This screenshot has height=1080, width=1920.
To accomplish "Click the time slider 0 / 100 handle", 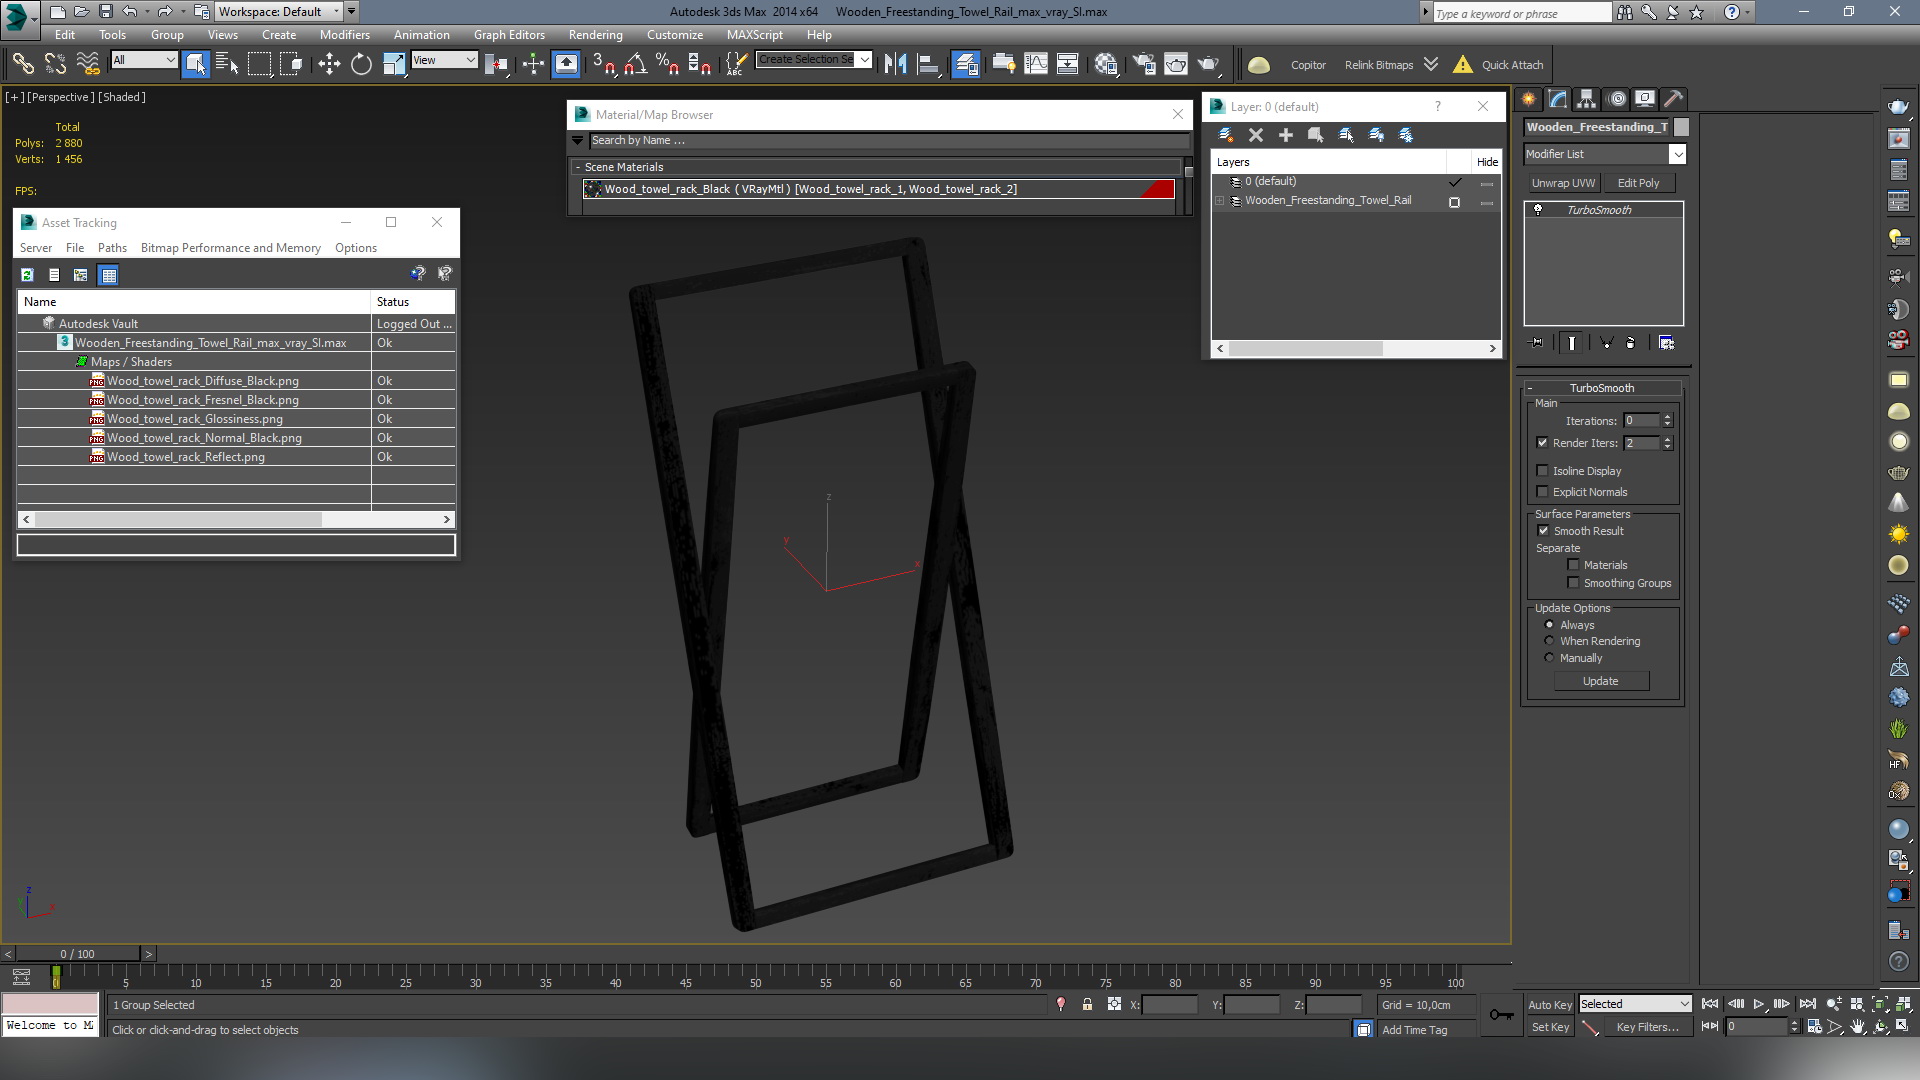I will coord(77,954).
